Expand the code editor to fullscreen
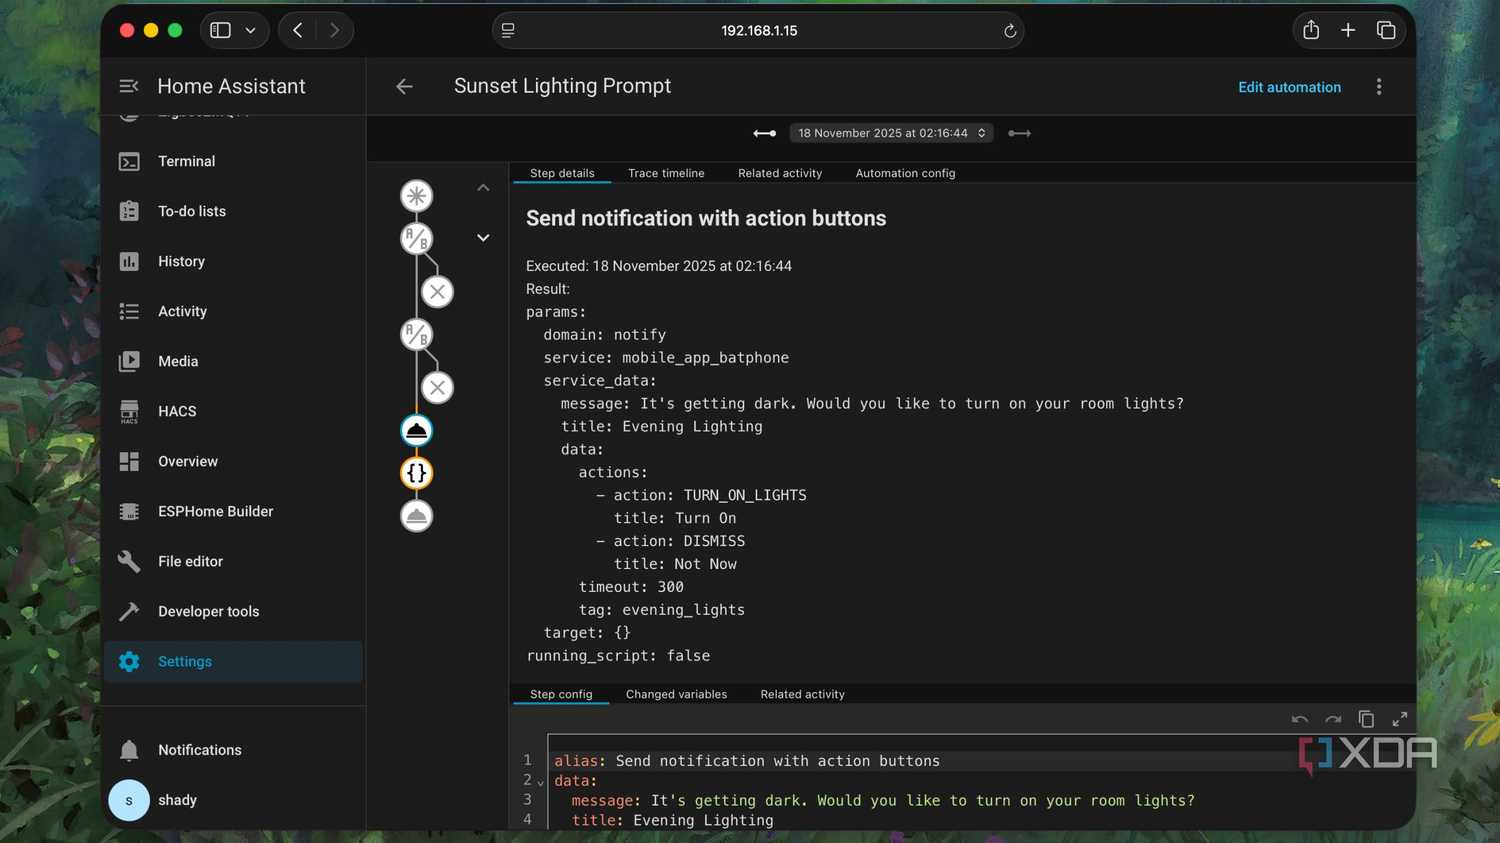The image size is (1500, 843). coord(1400,719)
